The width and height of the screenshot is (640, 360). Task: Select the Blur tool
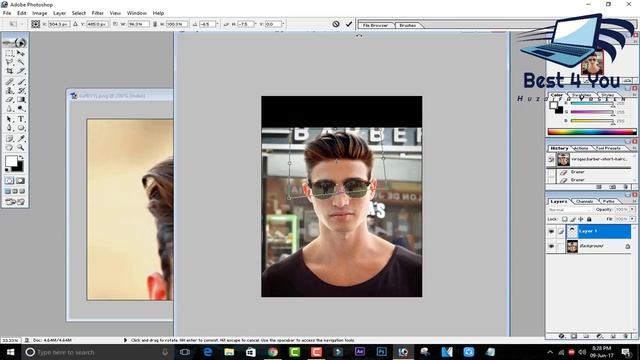pyautogui.click(x=9, y=109)
